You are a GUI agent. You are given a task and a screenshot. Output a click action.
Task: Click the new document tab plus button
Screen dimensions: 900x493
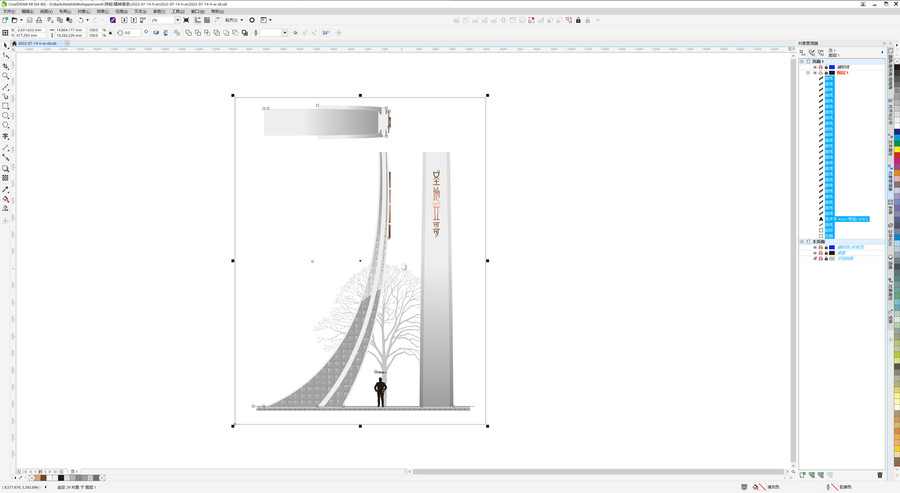click(x=67, y=43)
